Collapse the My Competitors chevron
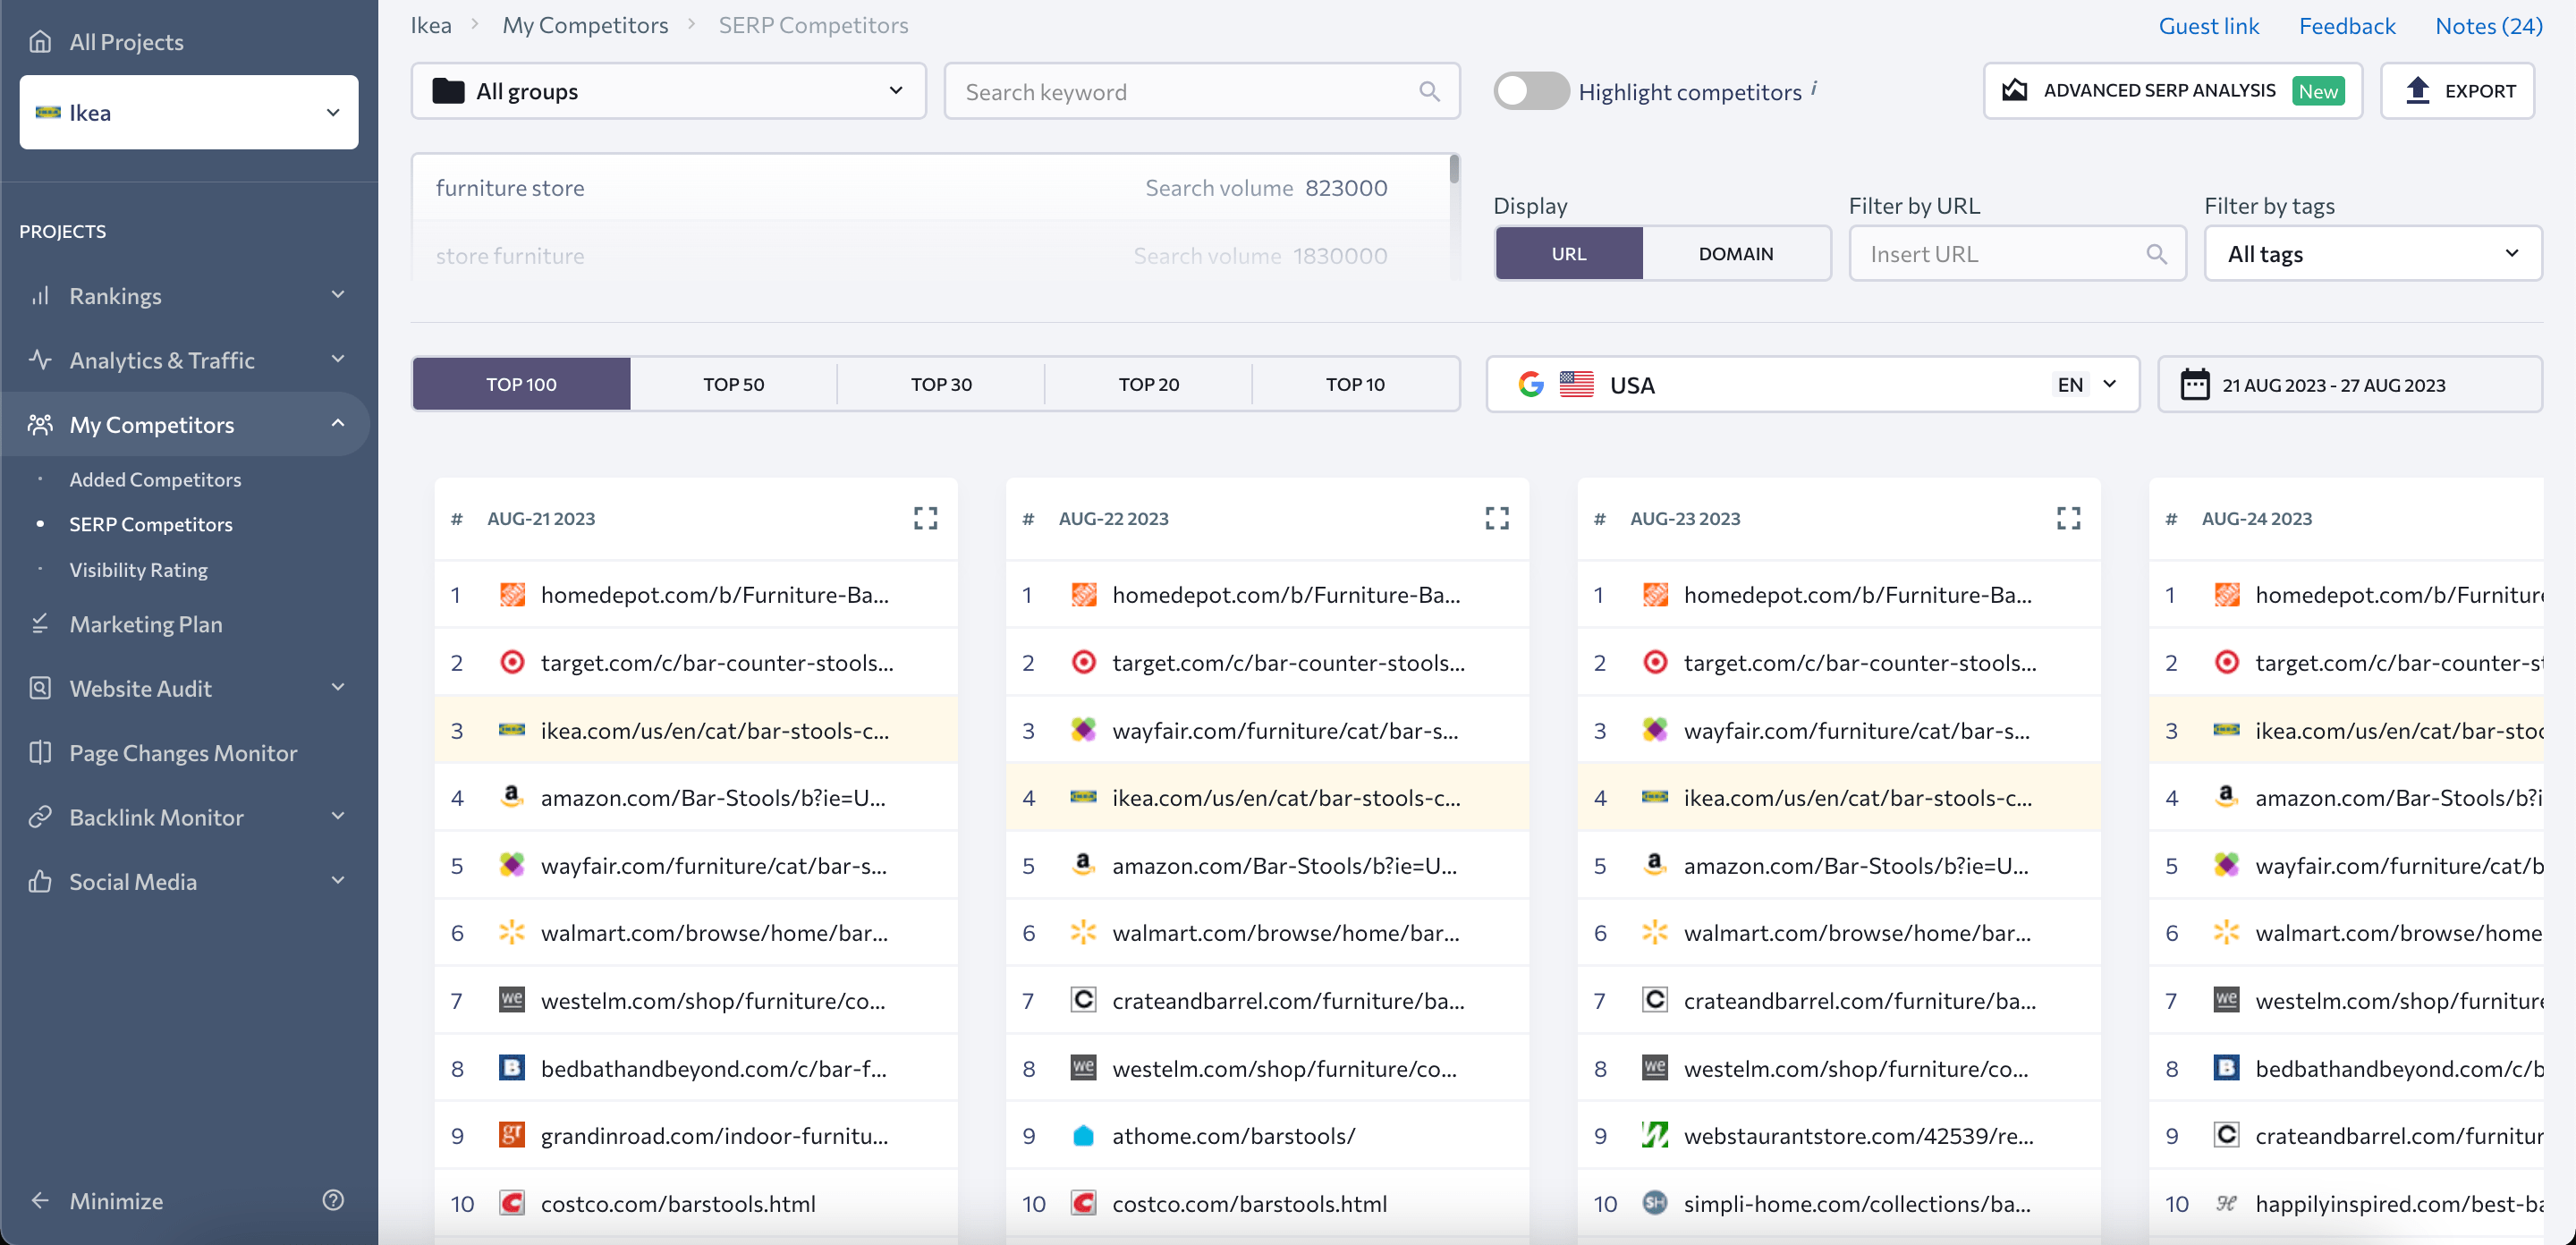The image size is (2576, 1245). tap(337, 423)
